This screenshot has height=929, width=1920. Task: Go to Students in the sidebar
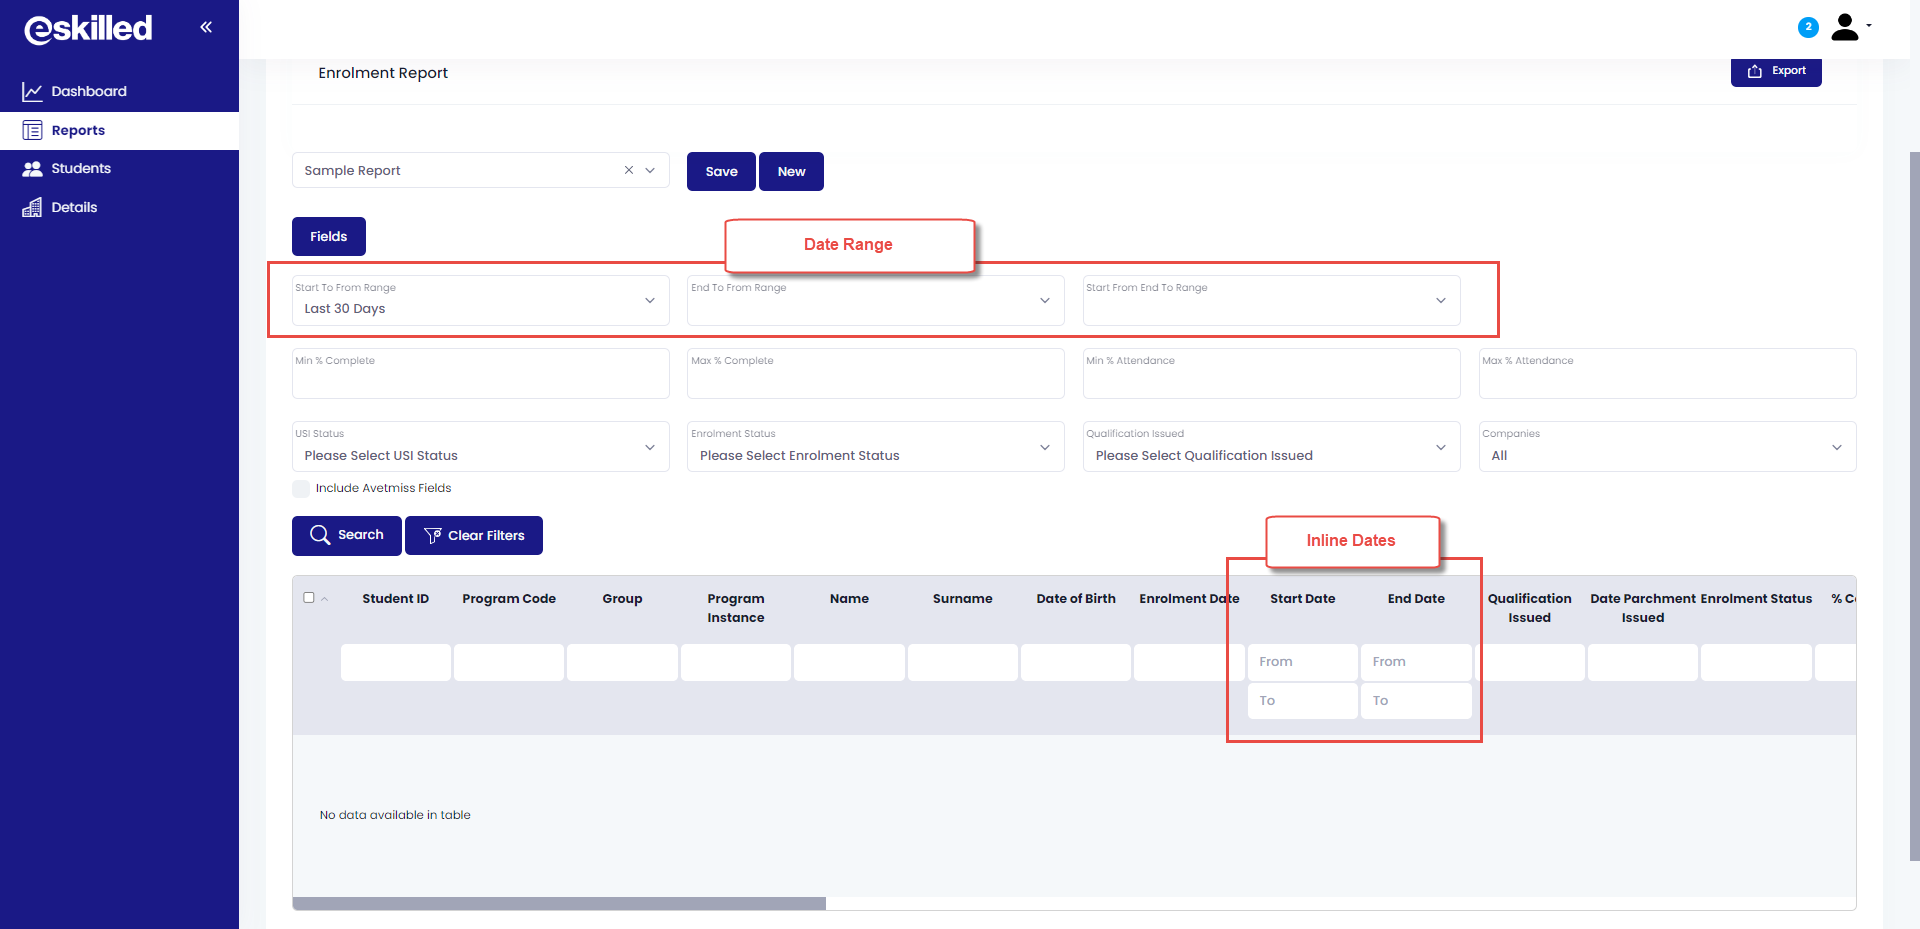[81, 169]
